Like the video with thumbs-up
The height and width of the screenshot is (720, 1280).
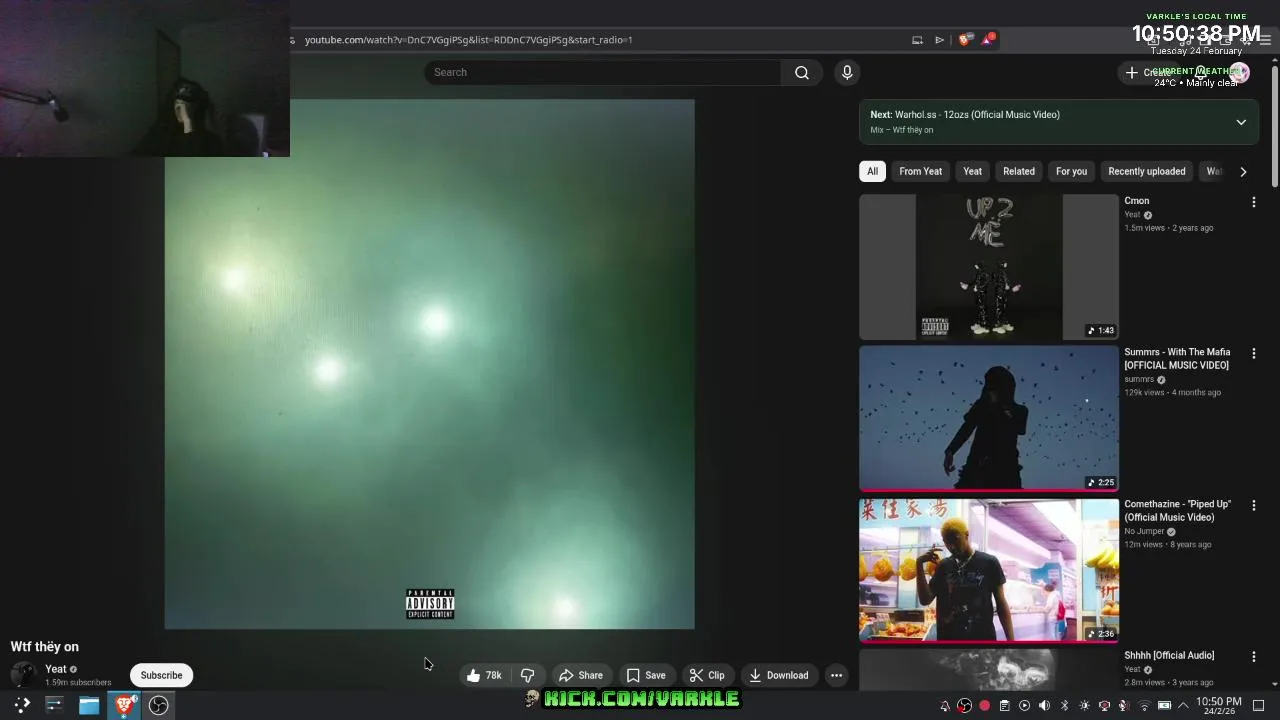coord(484,675)
